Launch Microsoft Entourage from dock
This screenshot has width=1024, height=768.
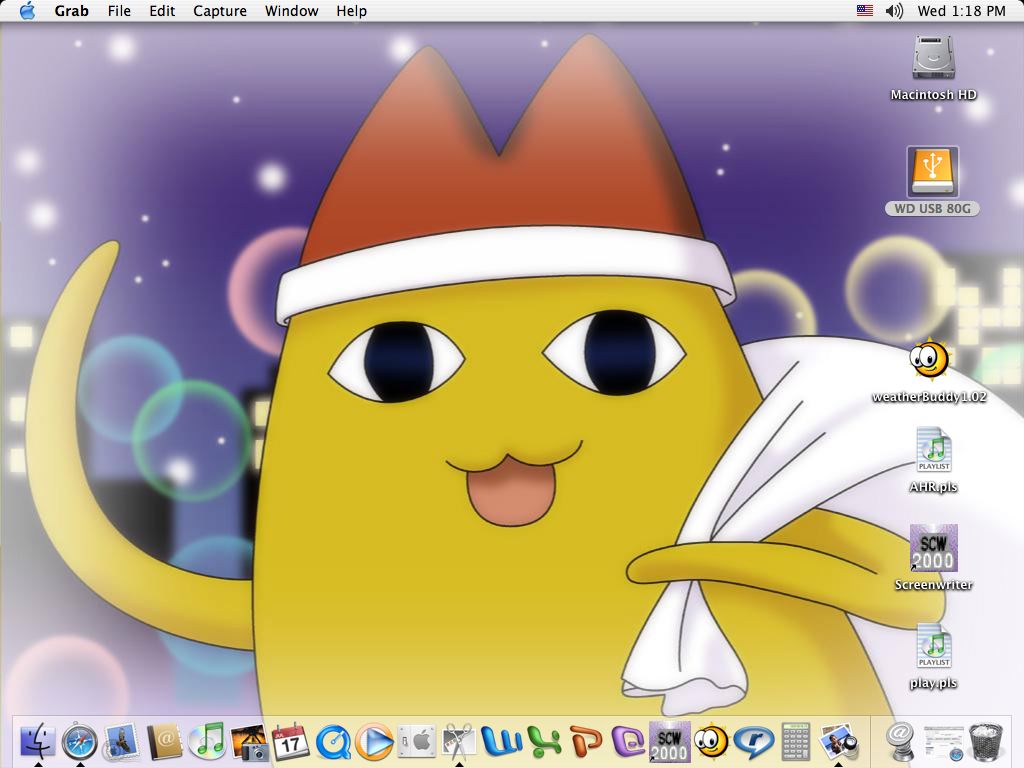(628, 741)
